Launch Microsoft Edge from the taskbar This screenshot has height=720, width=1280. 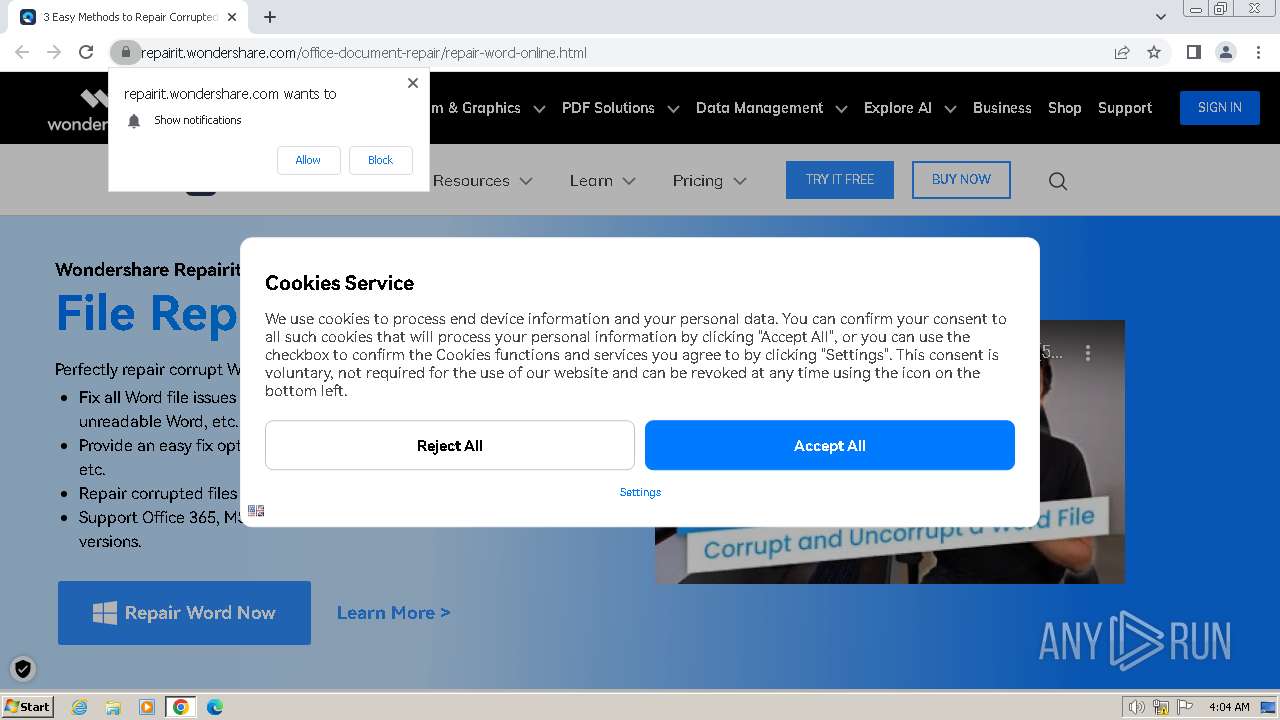click(x=215, y=707)
